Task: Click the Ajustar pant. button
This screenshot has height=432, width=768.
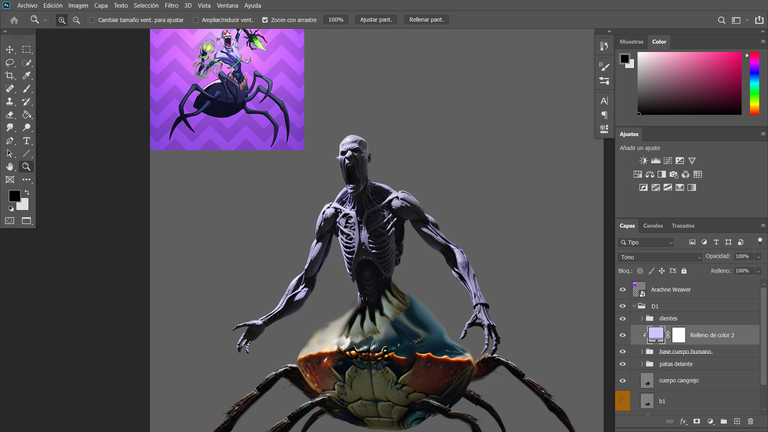Action: tap(376, 20)
